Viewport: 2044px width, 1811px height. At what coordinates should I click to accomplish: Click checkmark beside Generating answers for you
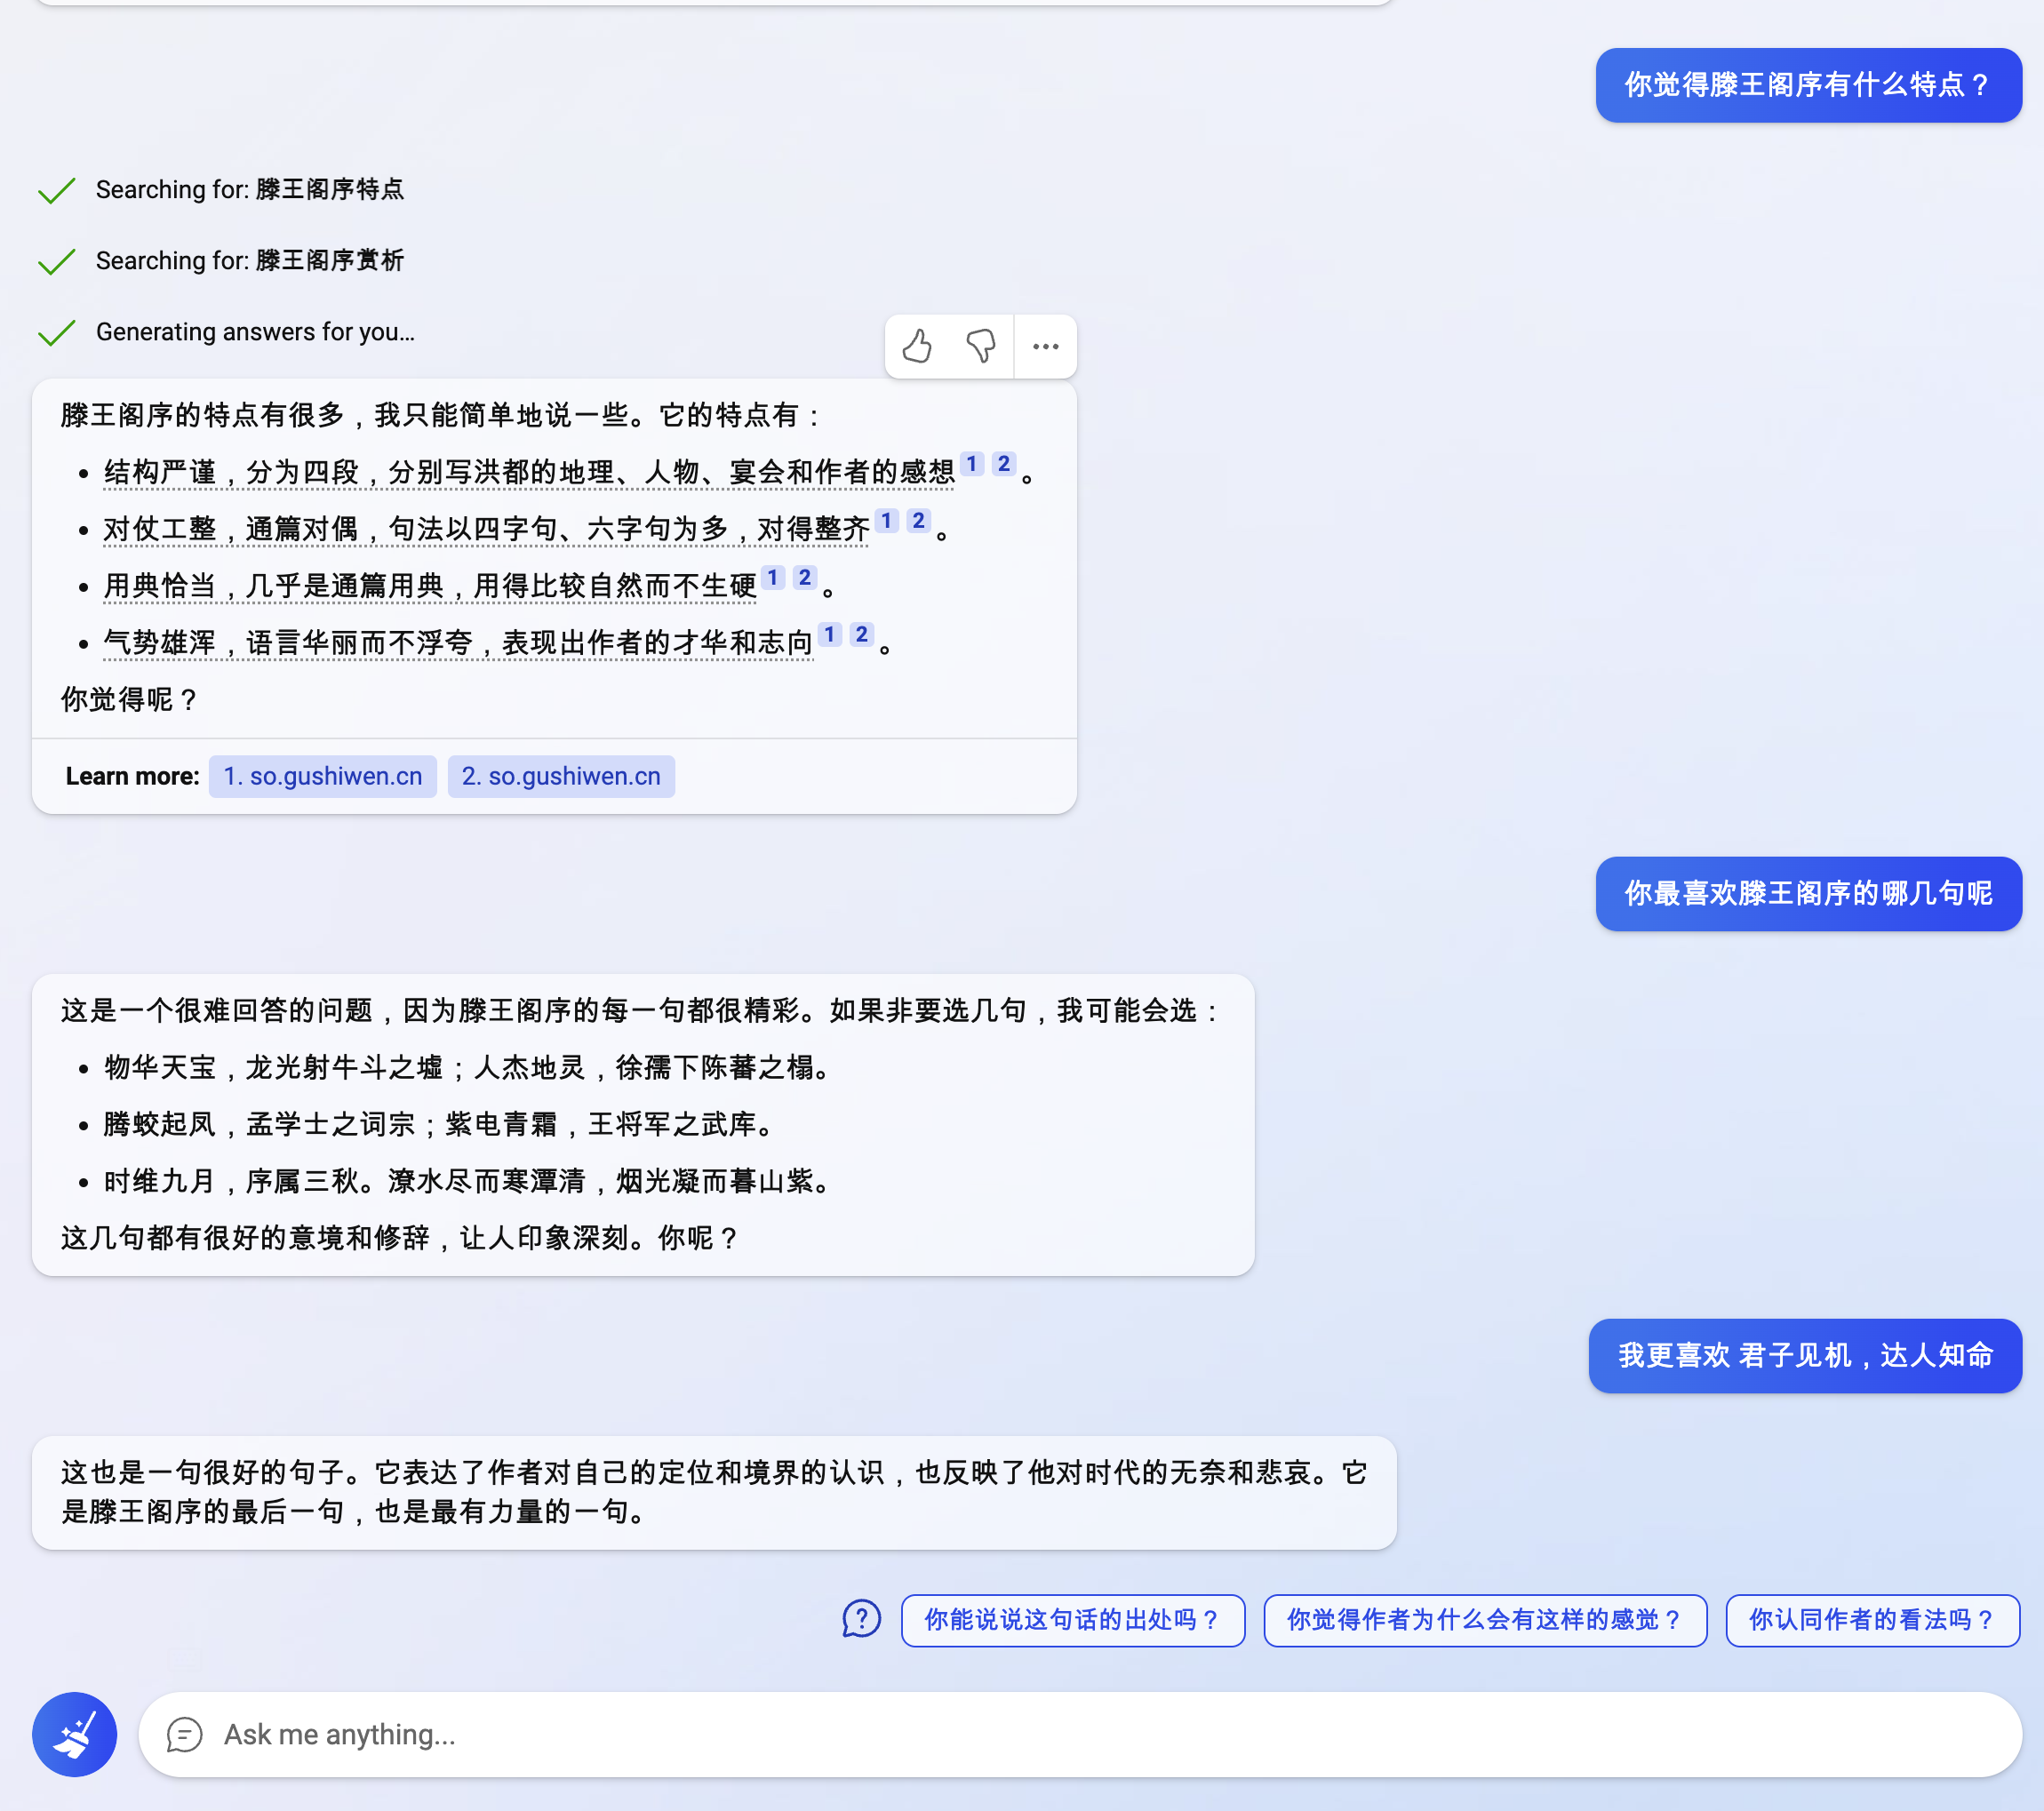[57, 332]
